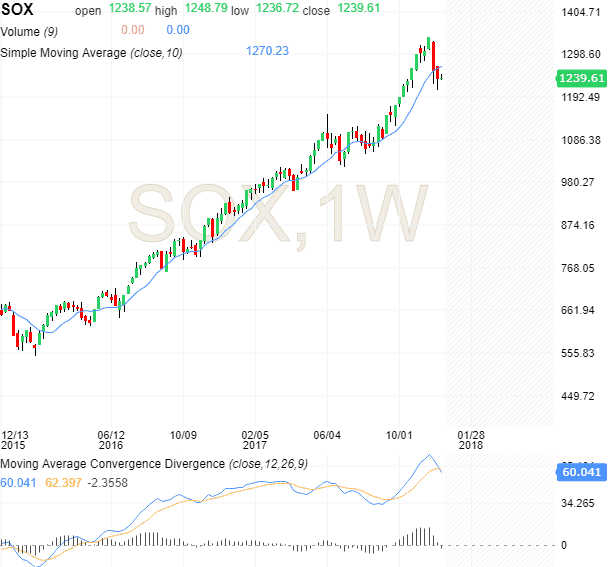Click the open value 1238.57

click(128, 12)
